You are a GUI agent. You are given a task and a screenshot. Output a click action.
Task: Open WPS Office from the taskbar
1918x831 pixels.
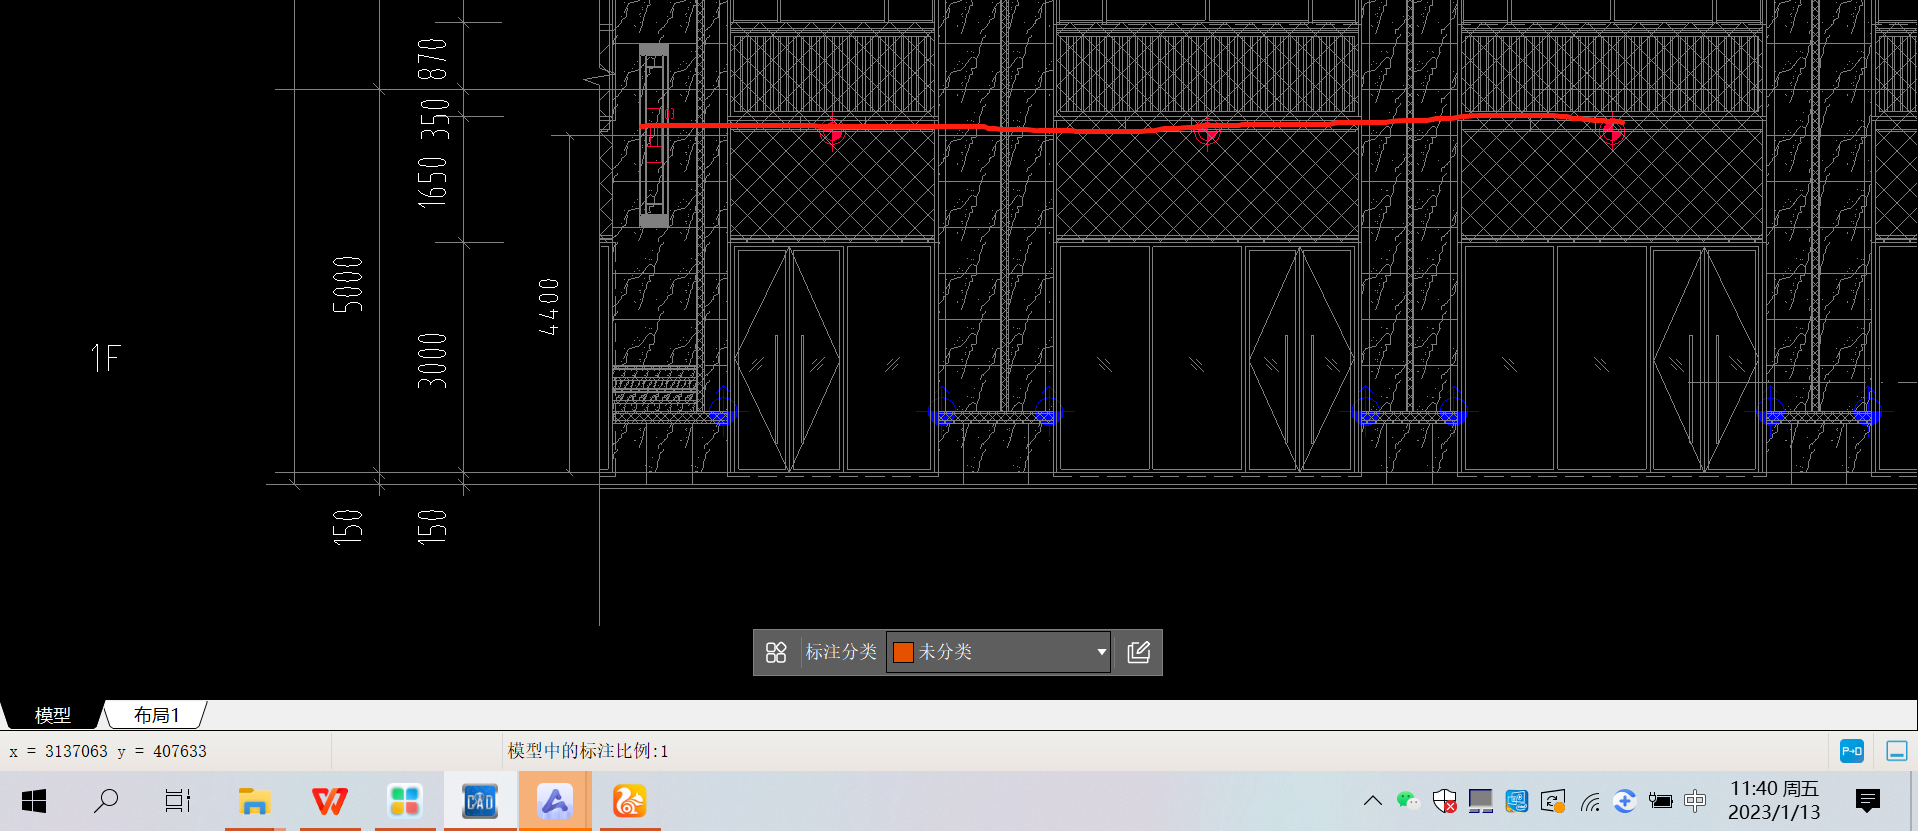click(x=329, y=801)
